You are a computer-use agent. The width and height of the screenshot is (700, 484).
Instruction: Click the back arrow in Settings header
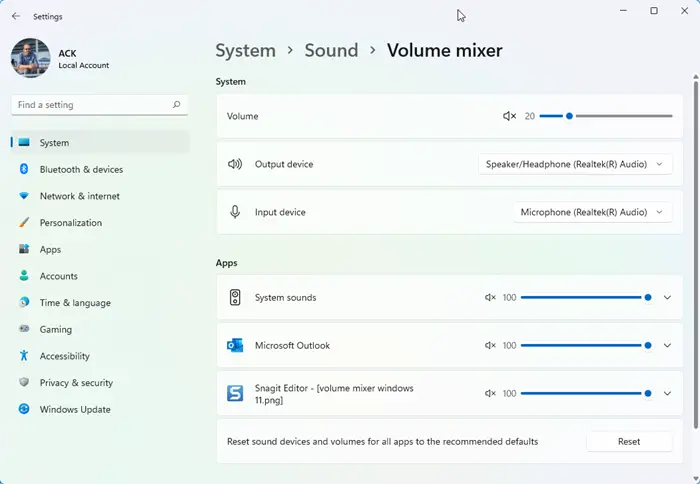15,16
